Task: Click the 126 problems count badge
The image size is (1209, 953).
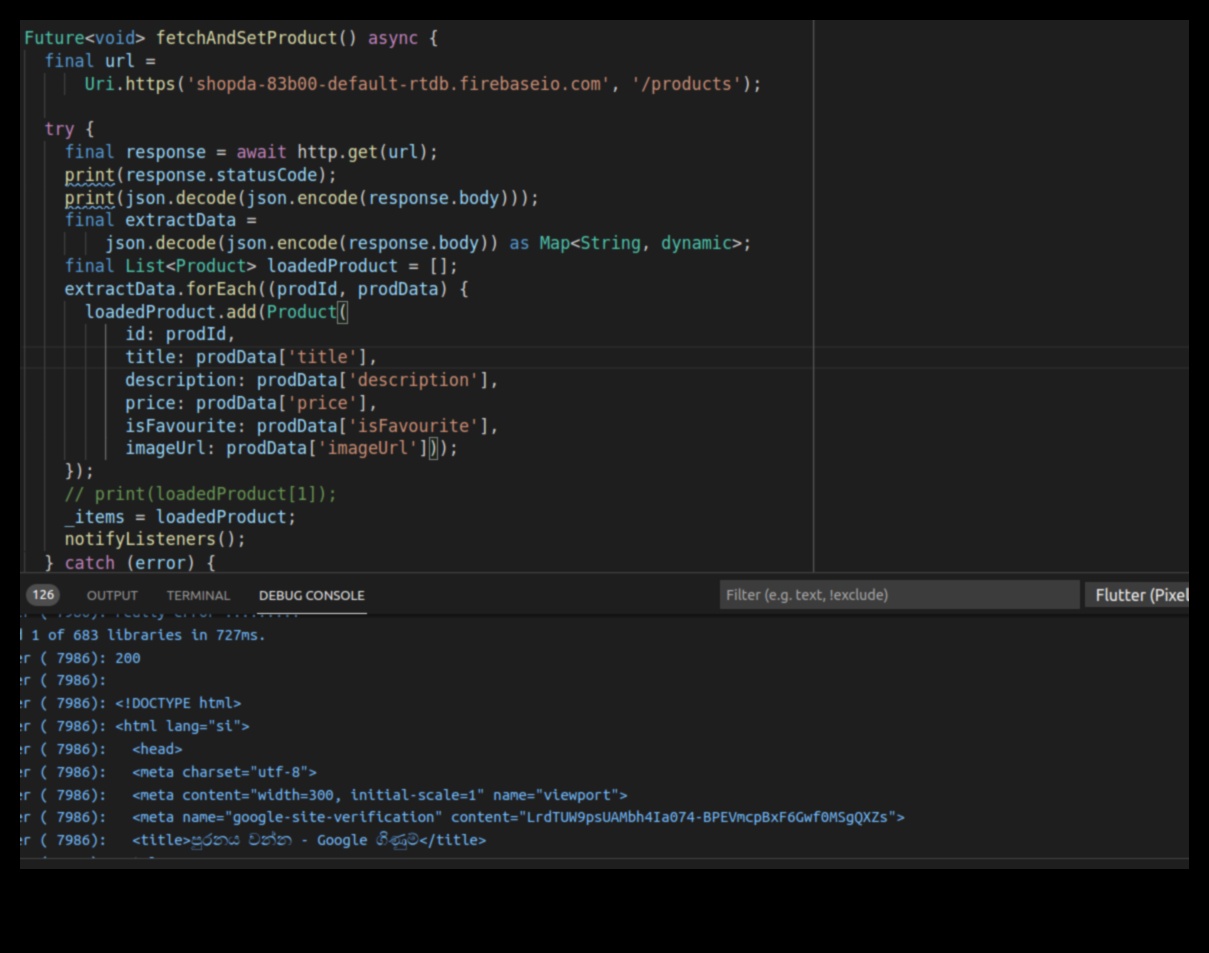Action: coord(43,595)
